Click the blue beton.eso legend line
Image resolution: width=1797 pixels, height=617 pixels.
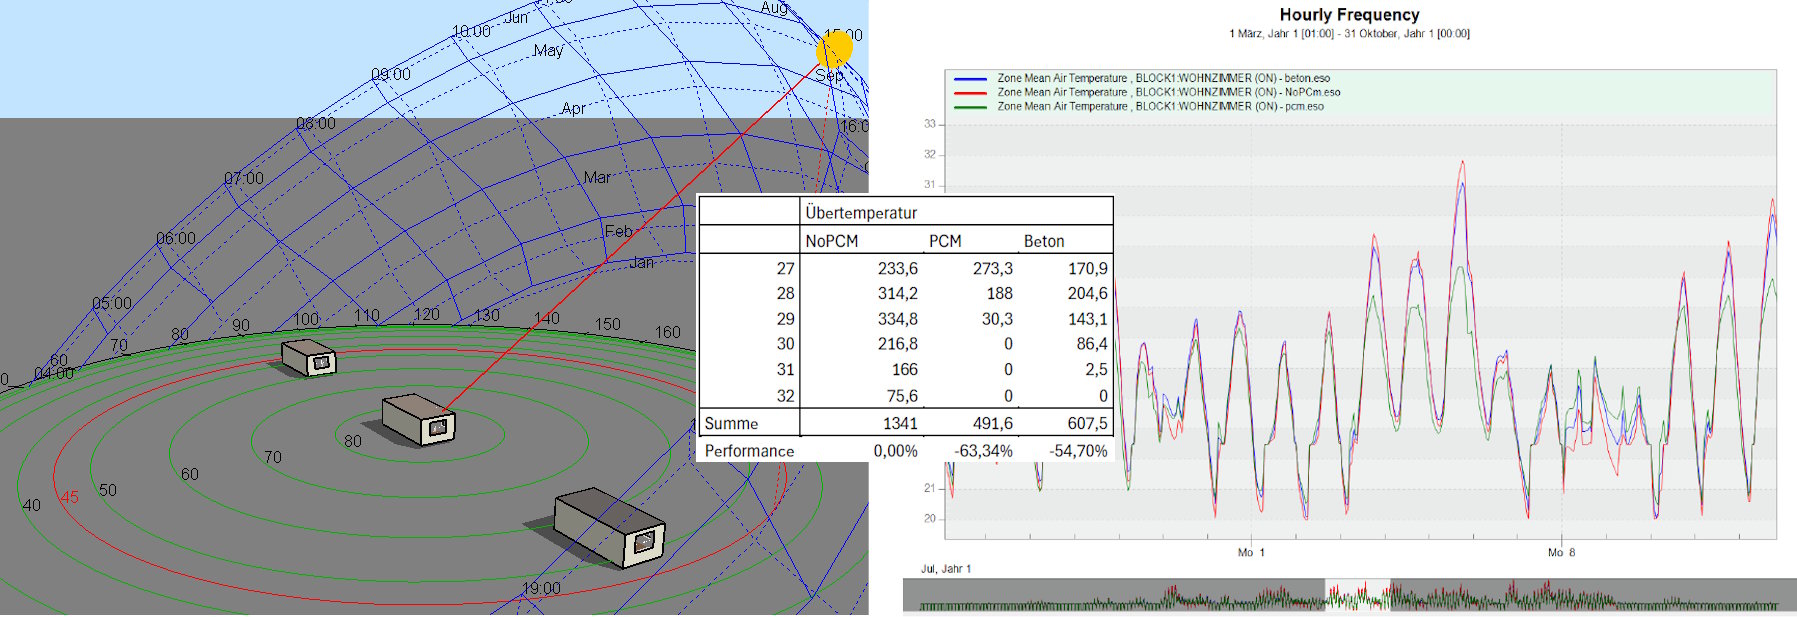click(971, 78)
